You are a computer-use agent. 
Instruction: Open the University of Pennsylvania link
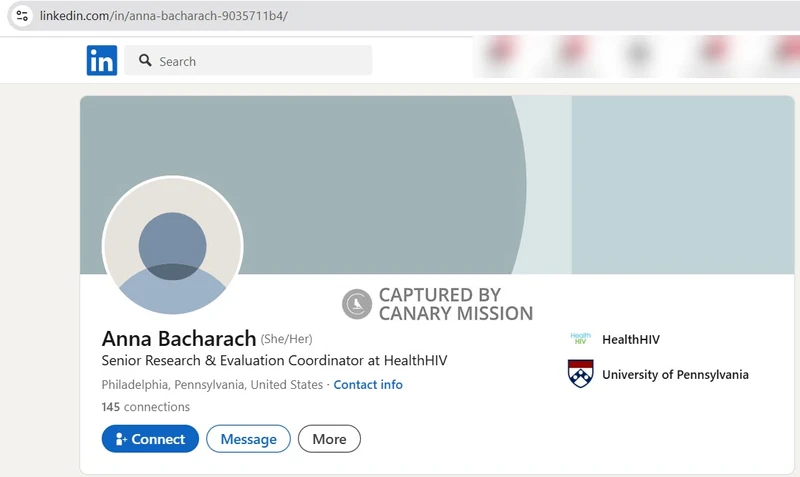(x=675, y=374)
